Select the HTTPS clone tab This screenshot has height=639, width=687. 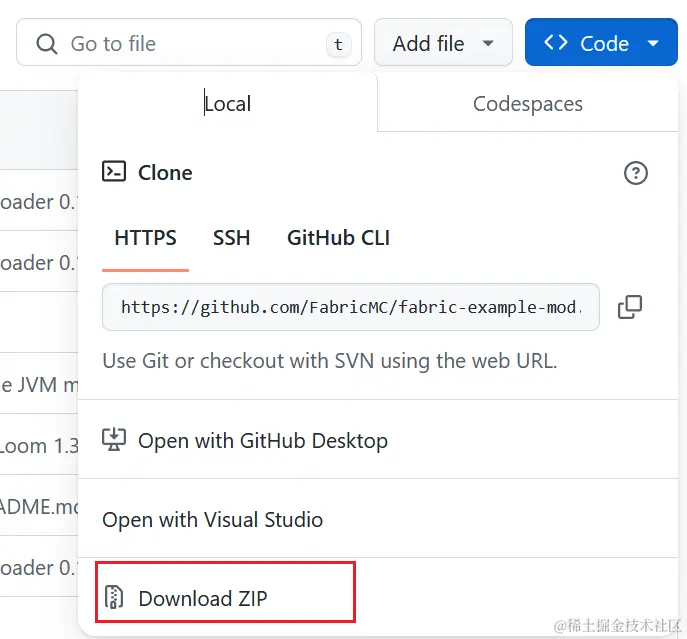[x=145, y=238]
